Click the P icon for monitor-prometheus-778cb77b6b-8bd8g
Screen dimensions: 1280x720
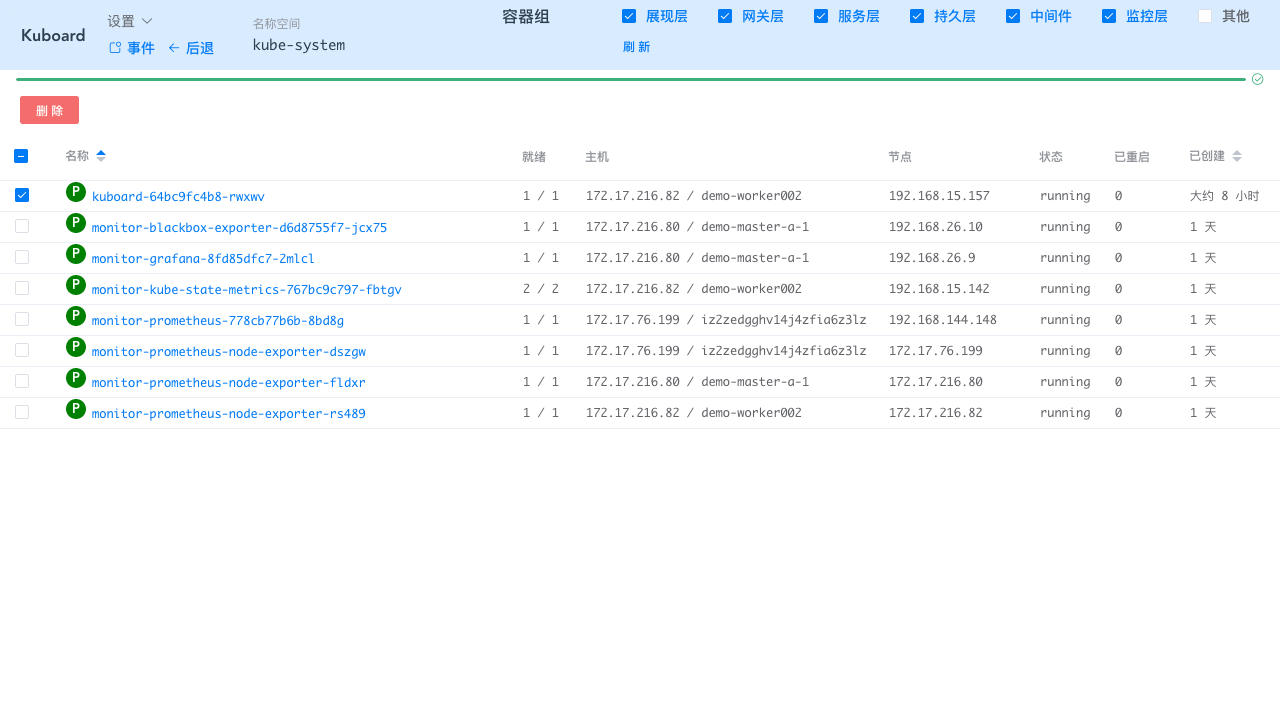(75, 315)
